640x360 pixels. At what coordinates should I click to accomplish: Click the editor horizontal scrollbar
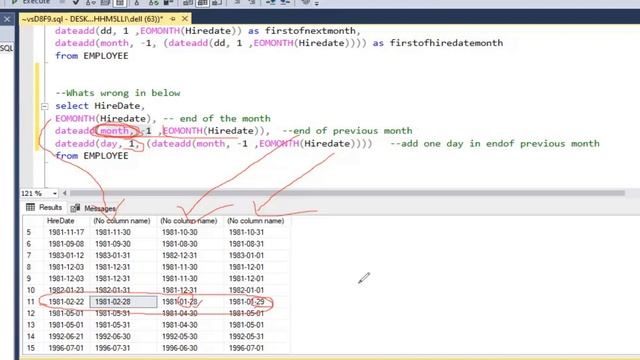(x=347, y=193)
